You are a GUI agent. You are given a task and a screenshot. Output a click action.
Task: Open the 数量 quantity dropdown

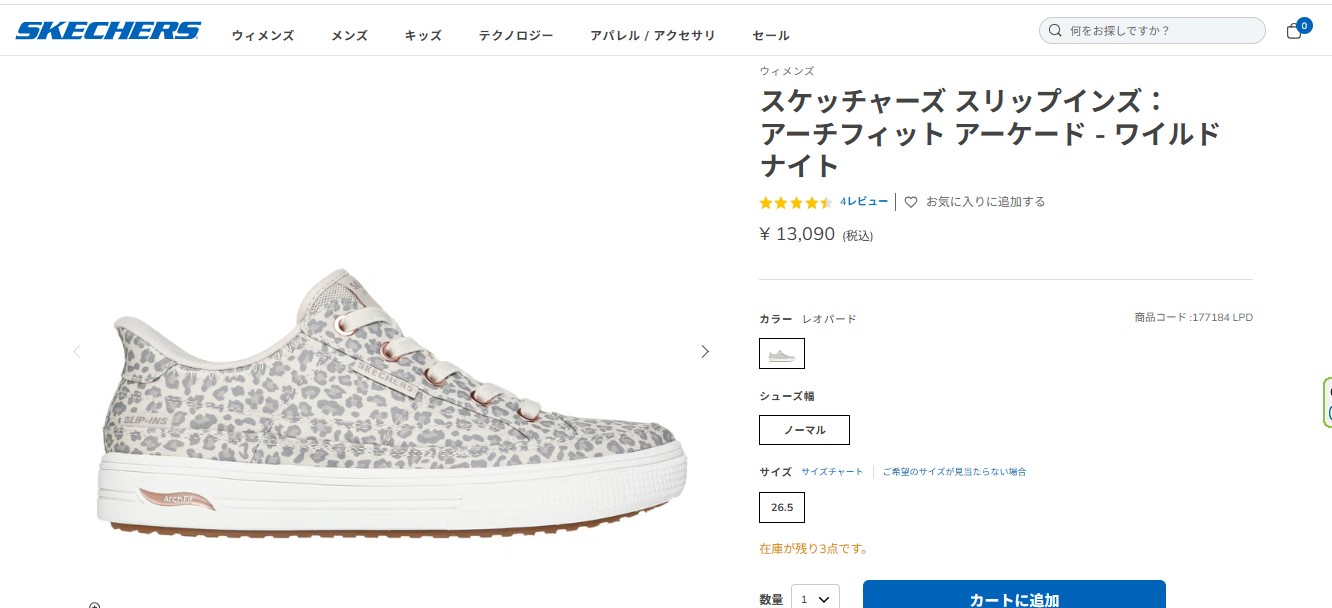(x=814, y=598)
